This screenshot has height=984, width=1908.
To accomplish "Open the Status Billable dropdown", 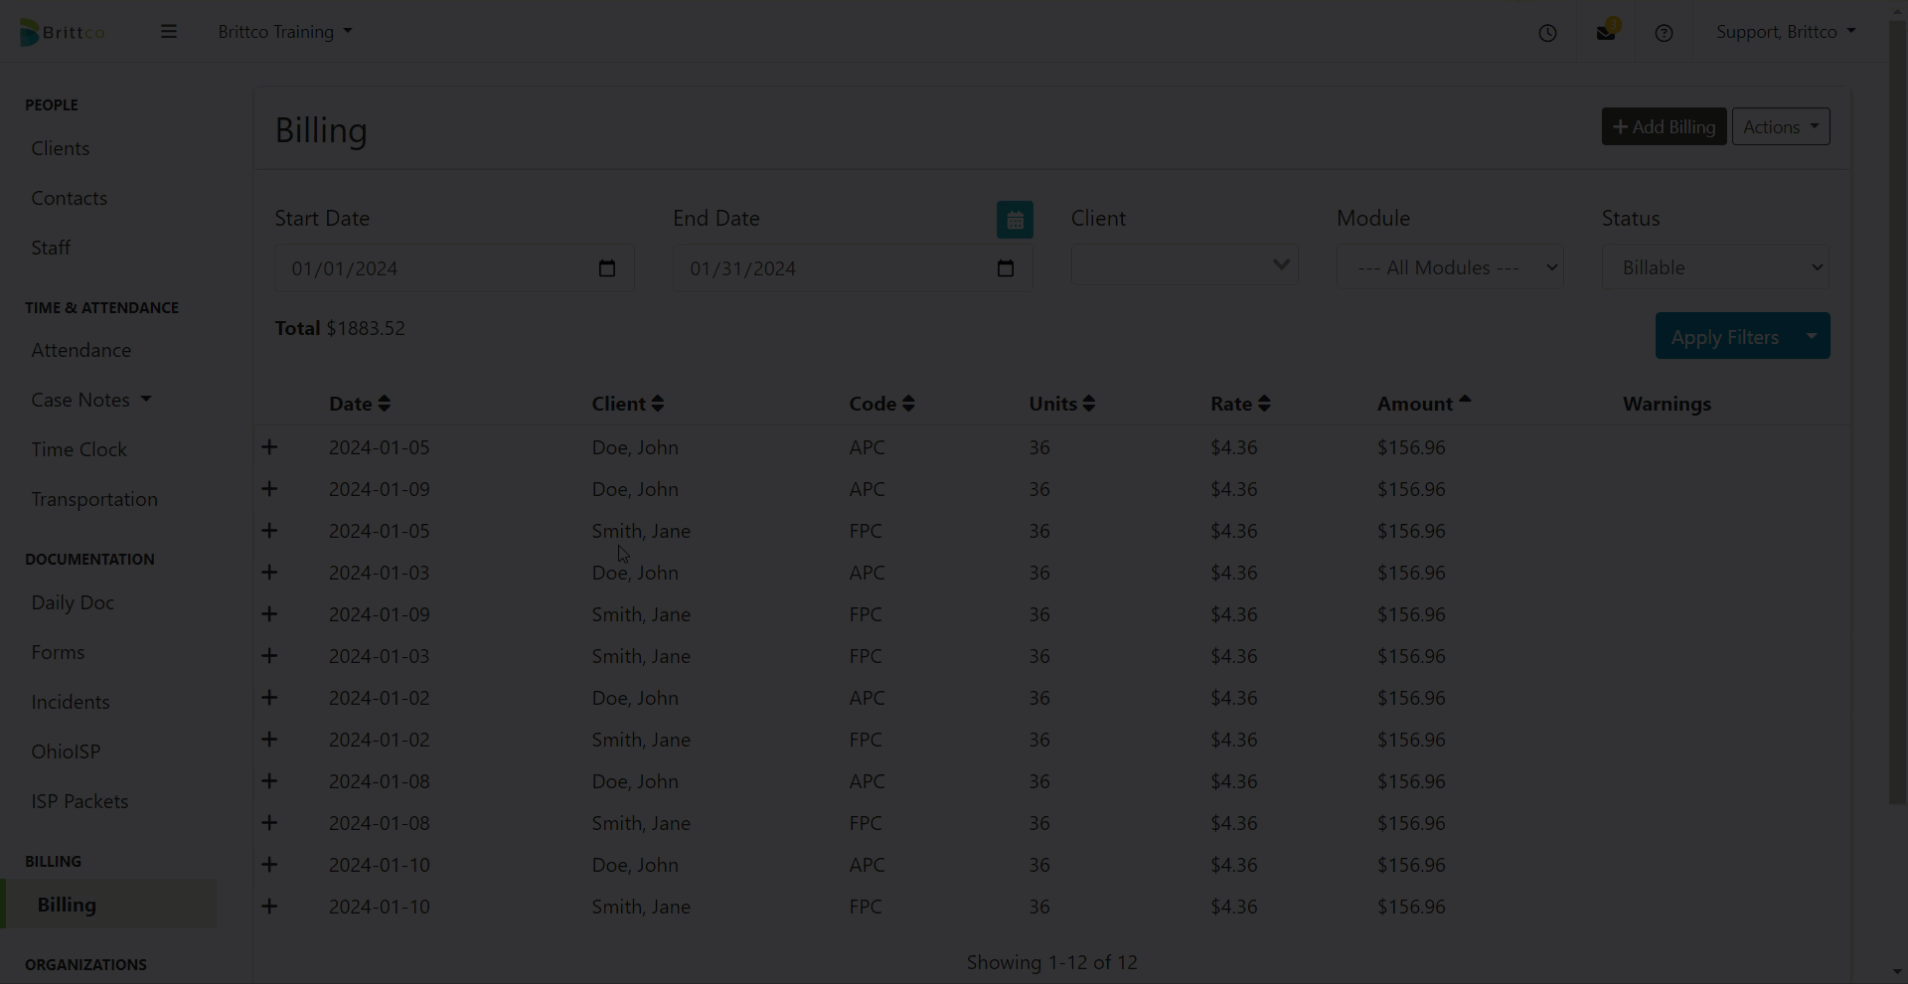I will pyautogui.click(x=1715, y=268).
